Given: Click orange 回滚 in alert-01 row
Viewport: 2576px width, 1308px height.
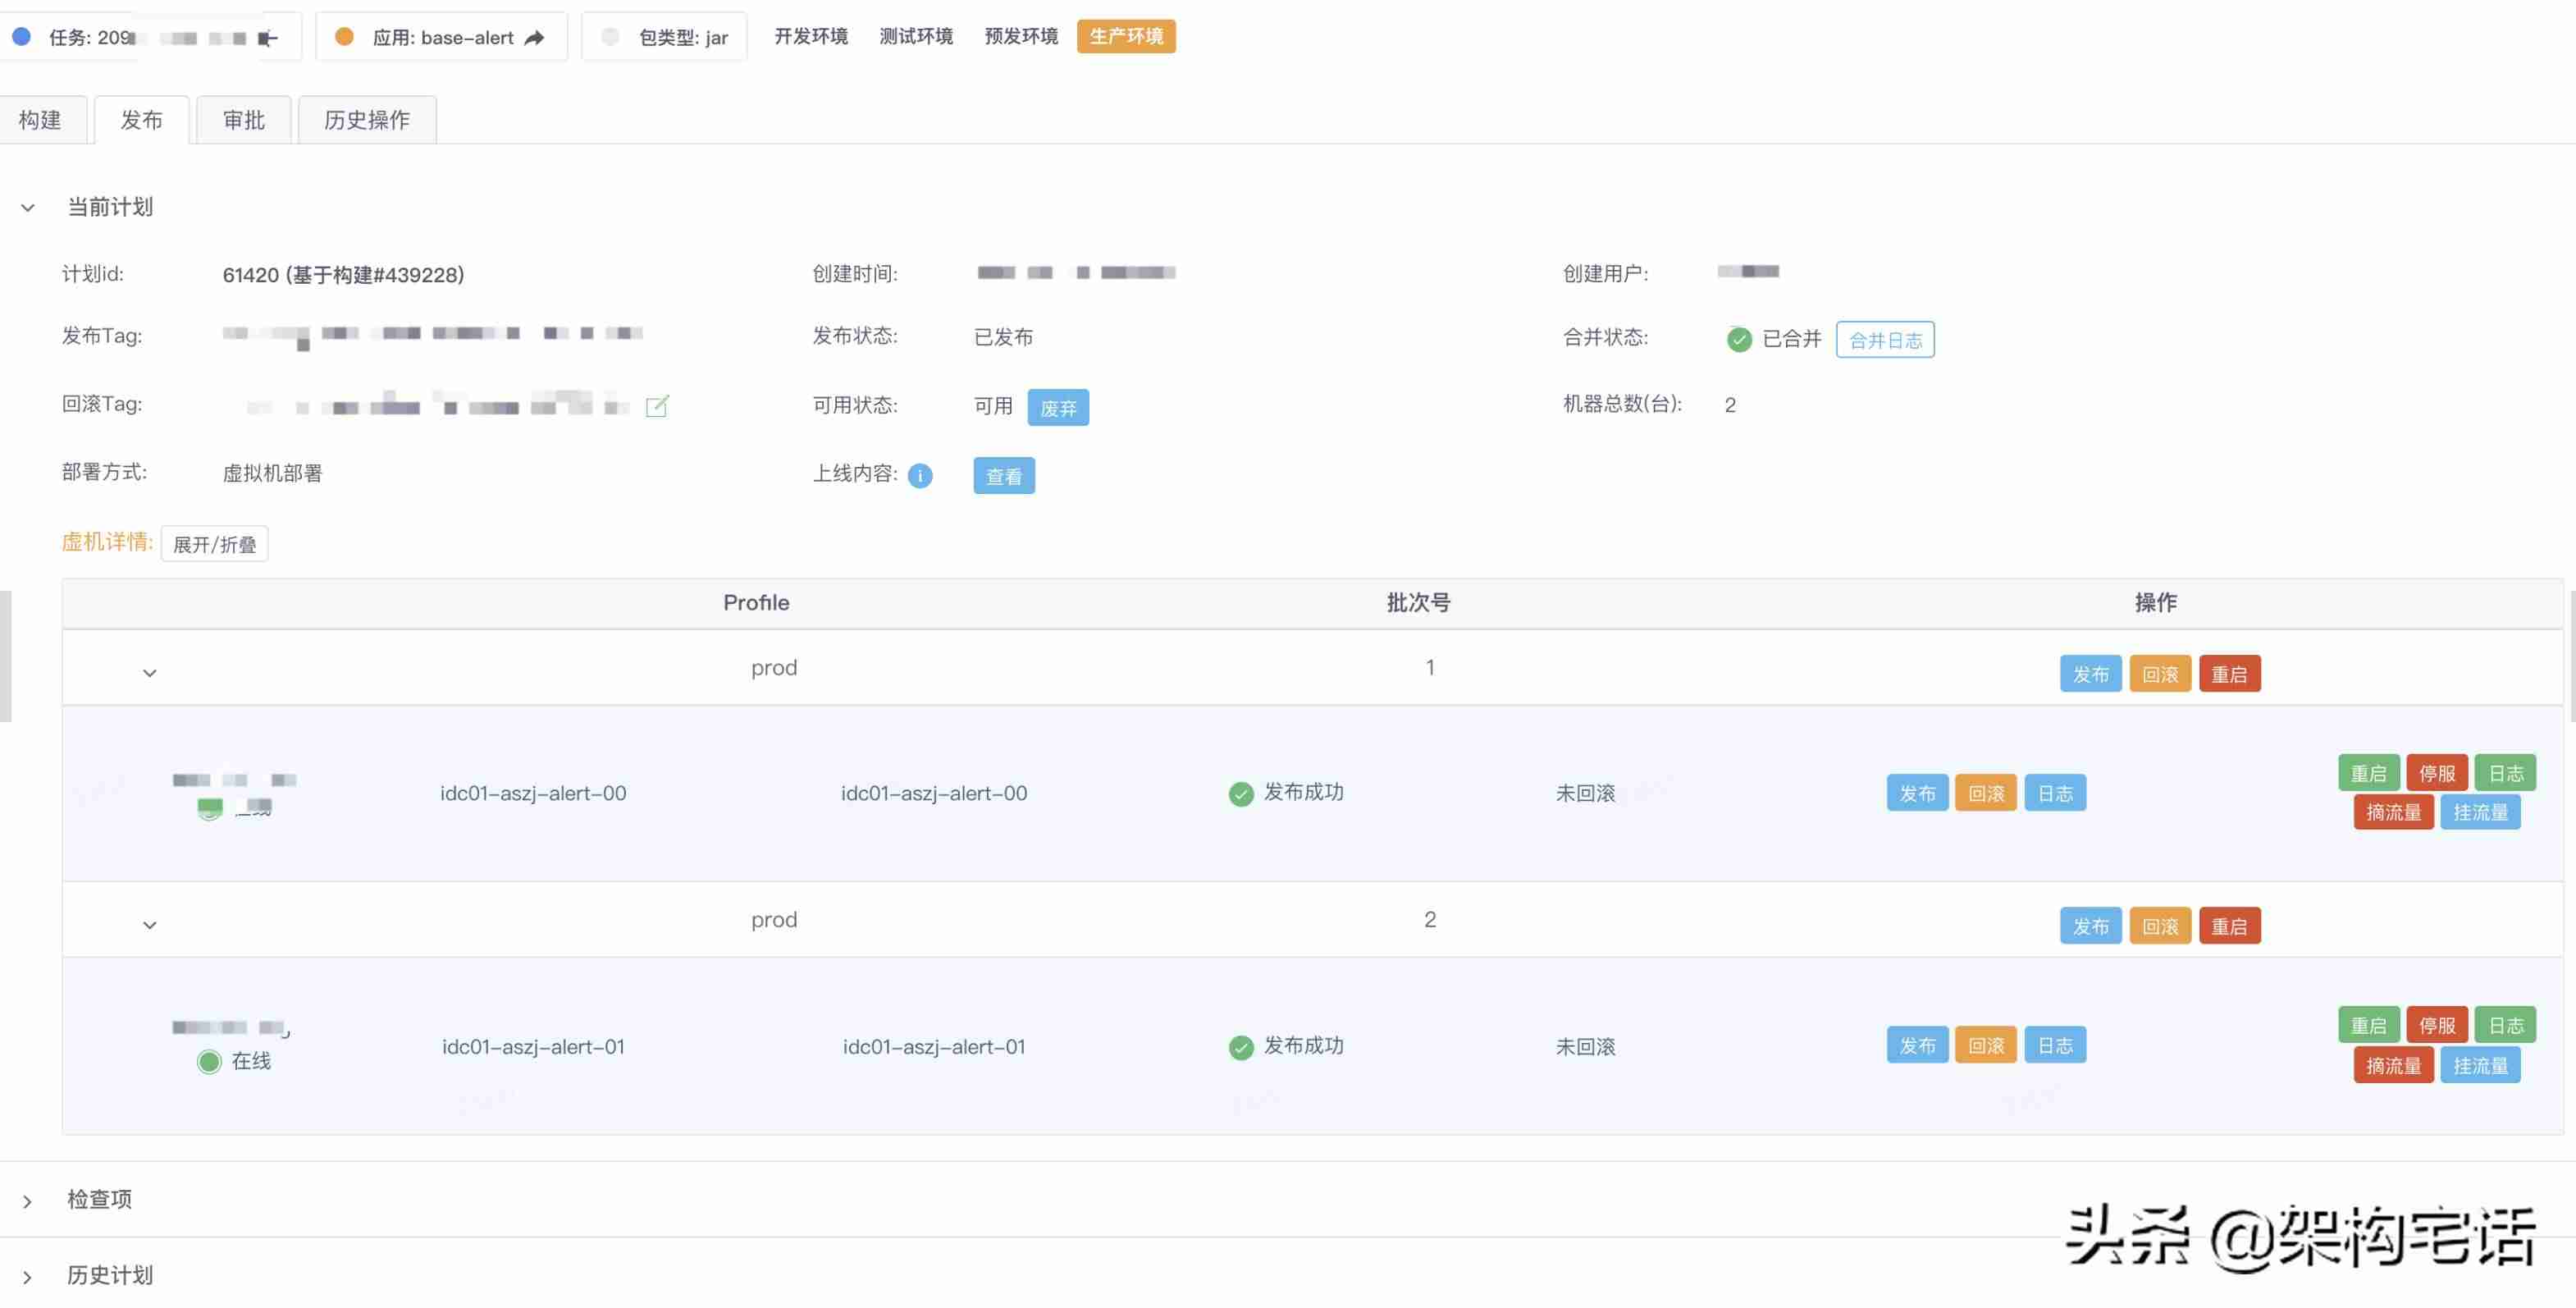Looking at the screenshot, I should coord(1986,1045).
